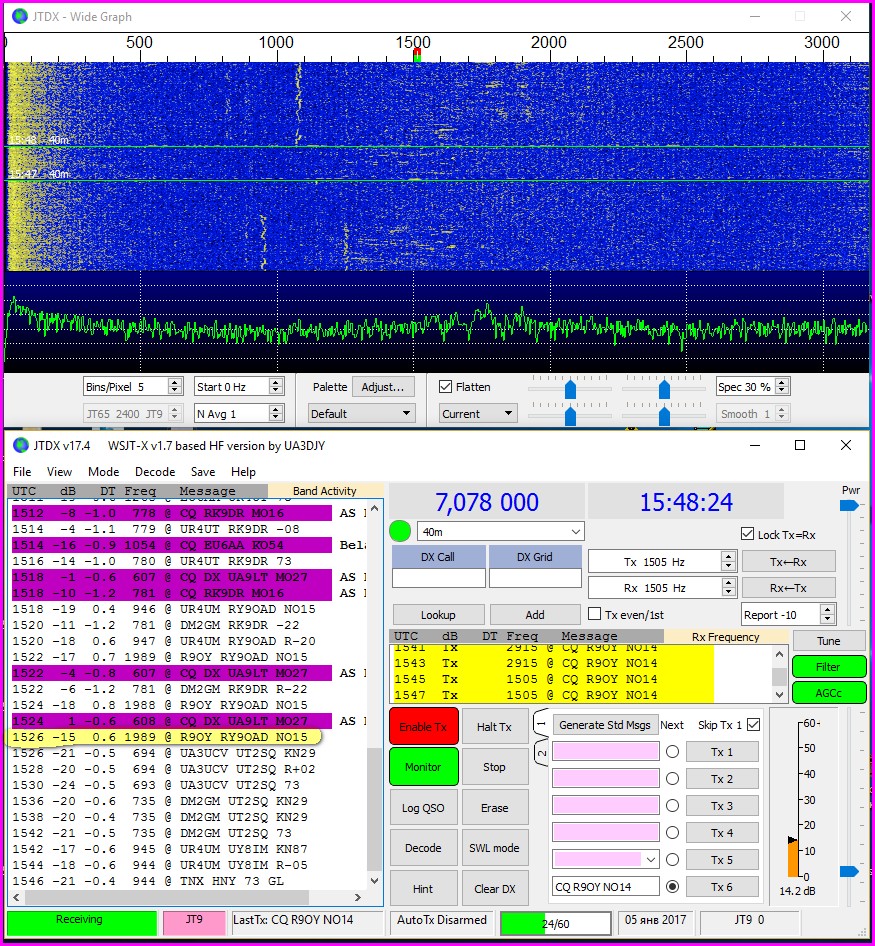
Task: Click the Halt Tx button
Action: tap(494, 727)
